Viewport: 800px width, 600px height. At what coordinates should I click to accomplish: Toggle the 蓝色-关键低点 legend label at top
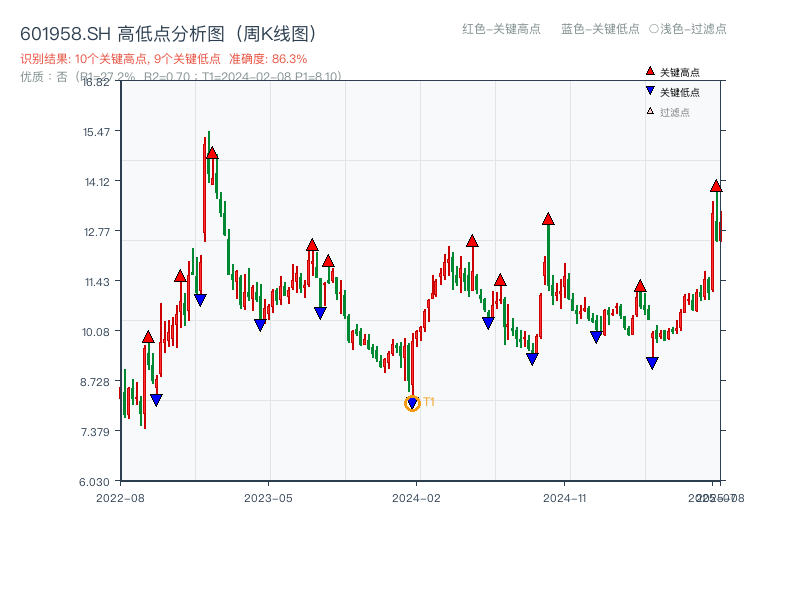click(x=600, y=29)
